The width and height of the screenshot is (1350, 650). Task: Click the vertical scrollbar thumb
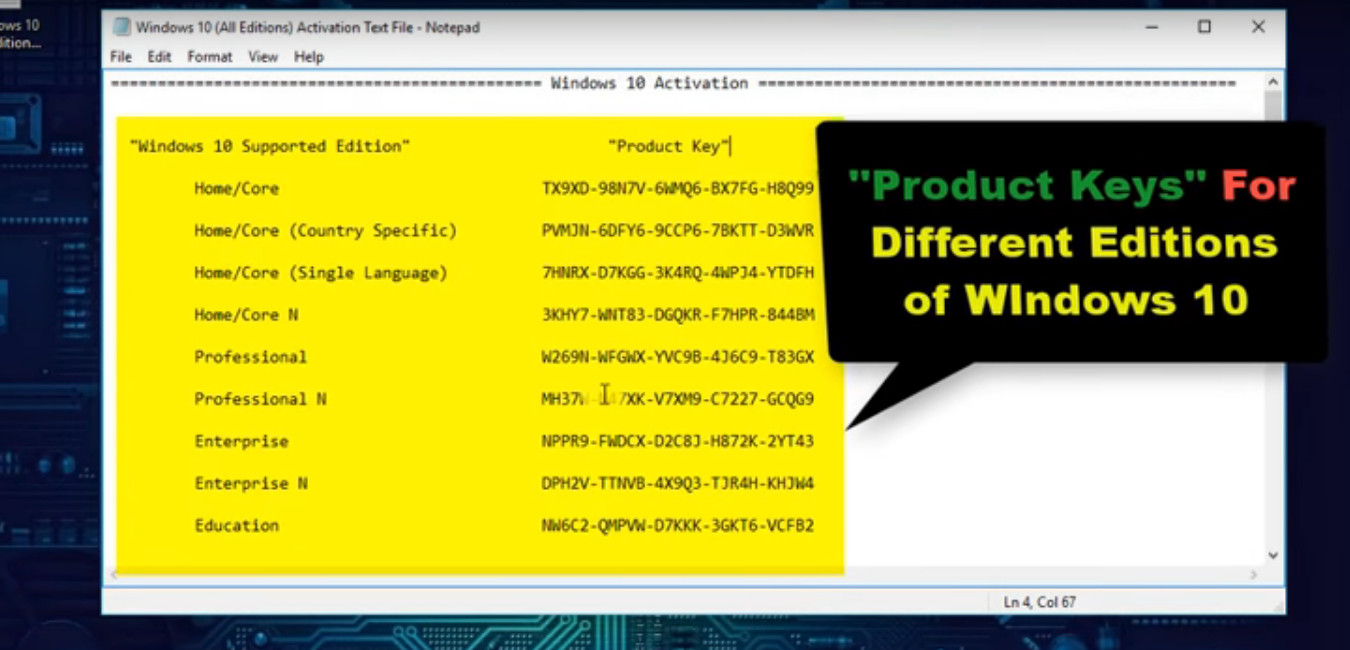pos(1273,107)
